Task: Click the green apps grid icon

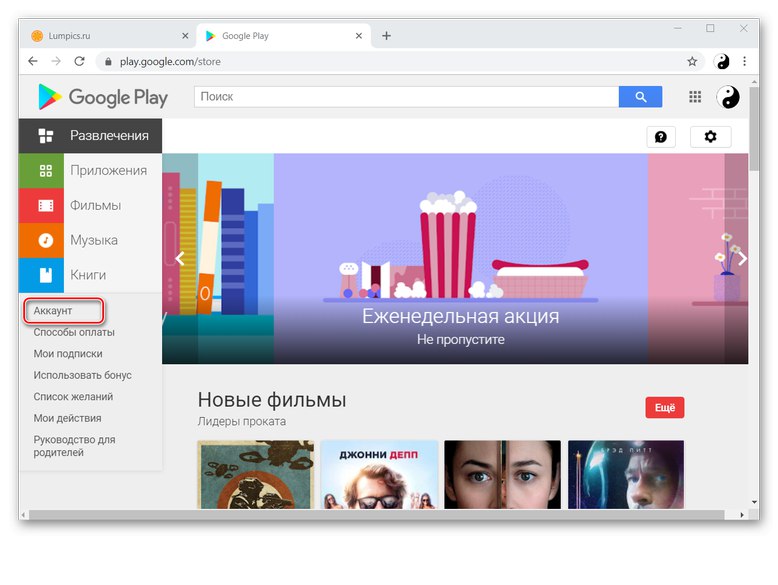Action: point(46,171)
